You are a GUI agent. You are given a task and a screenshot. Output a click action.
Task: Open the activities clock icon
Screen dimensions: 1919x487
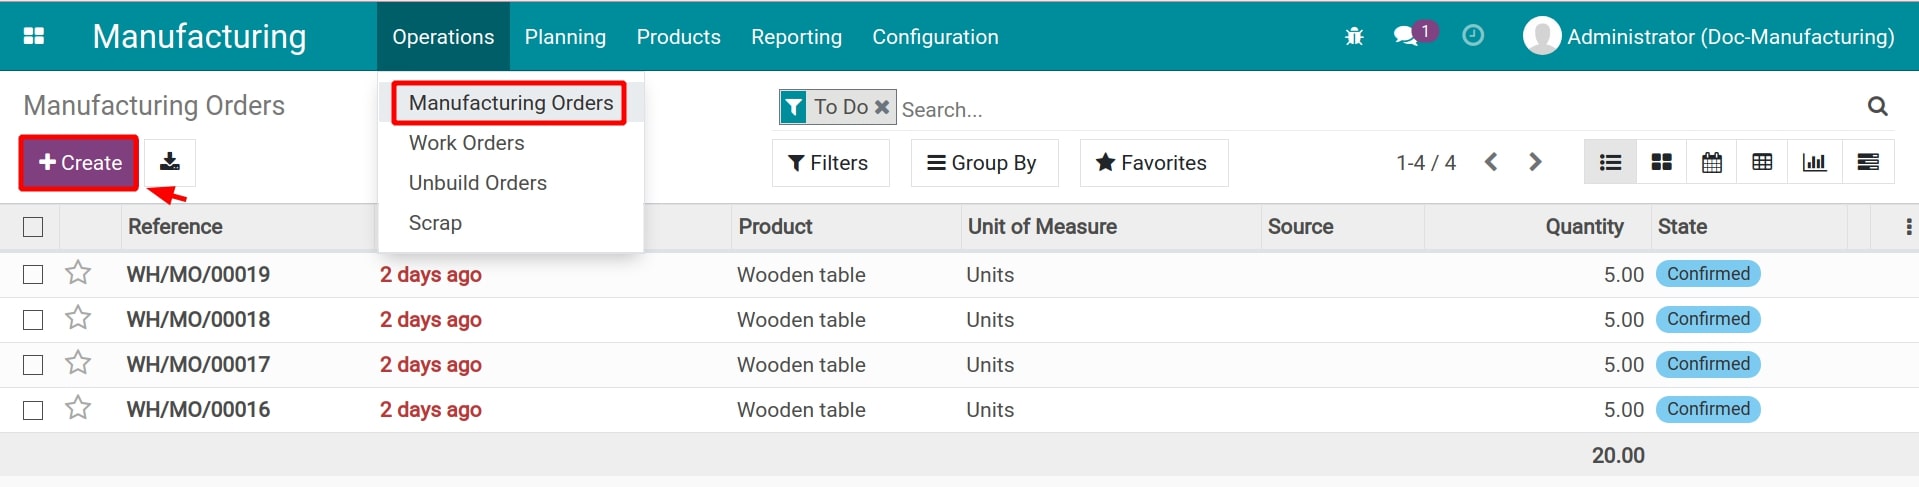click(1472, 36)
